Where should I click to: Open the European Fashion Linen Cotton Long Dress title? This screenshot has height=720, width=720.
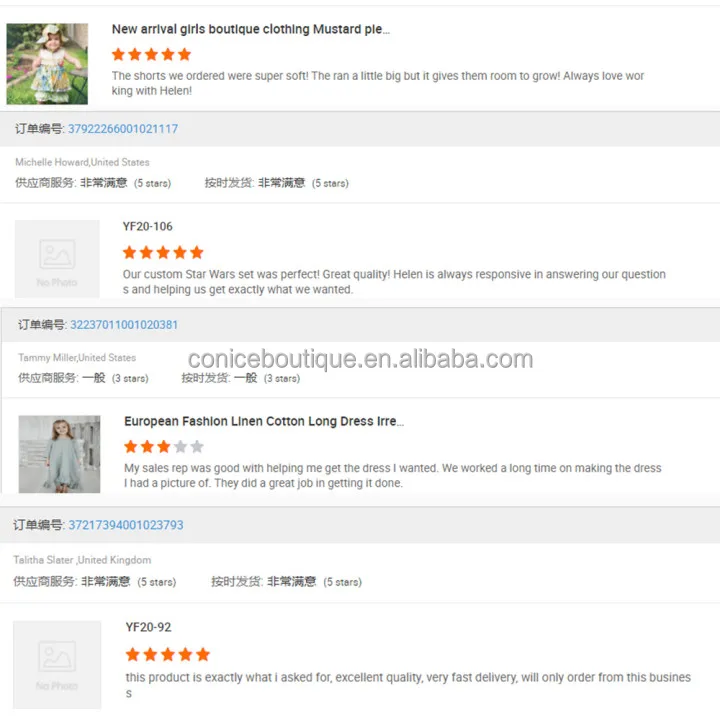click(x=264, y=422)
